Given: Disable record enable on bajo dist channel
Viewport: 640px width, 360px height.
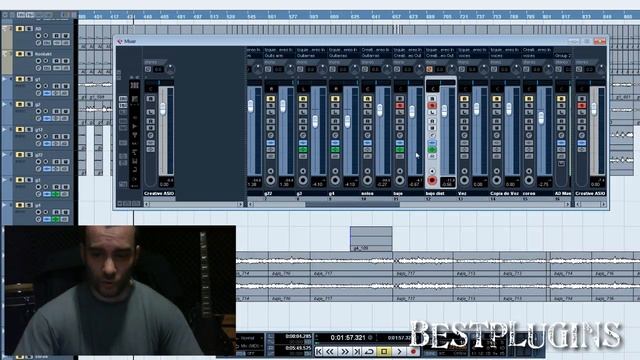Looking at the screenshot, I should pos(432,180).
